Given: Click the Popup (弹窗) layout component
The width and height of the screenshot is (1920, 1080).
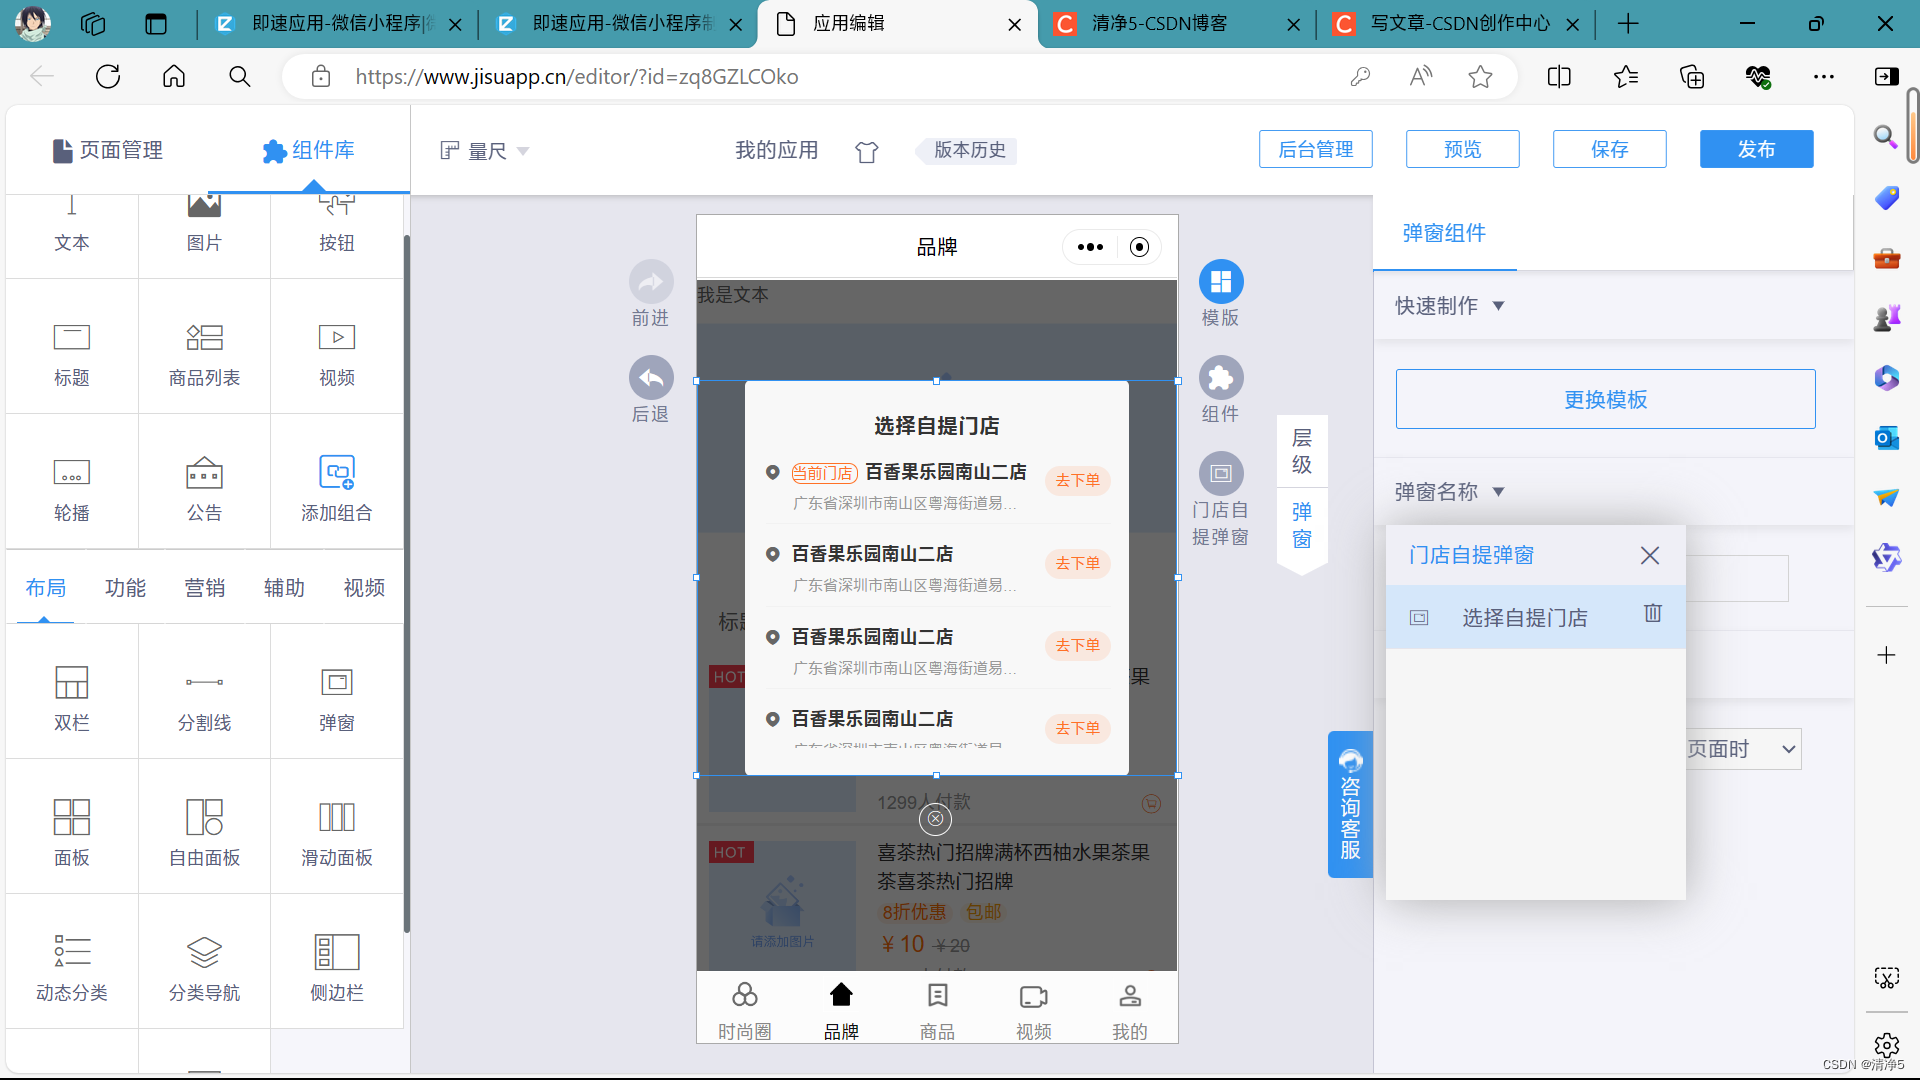Looking at the screenshot, I should pos(336,698).
